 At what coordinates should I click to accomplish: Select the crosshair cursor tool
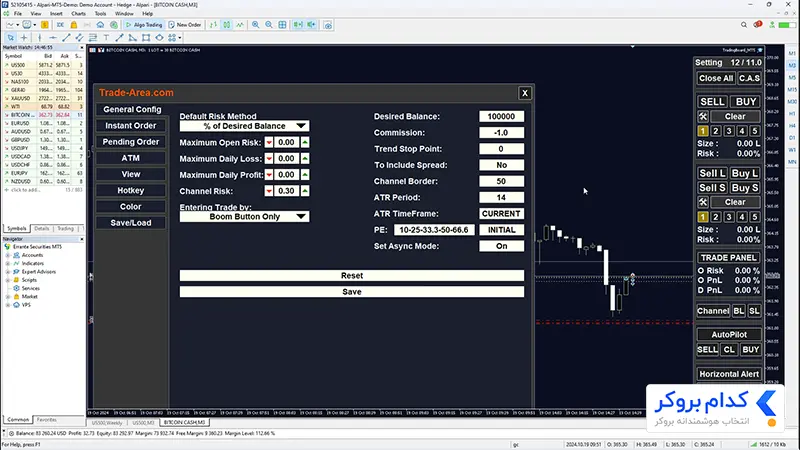coord(24,38)
